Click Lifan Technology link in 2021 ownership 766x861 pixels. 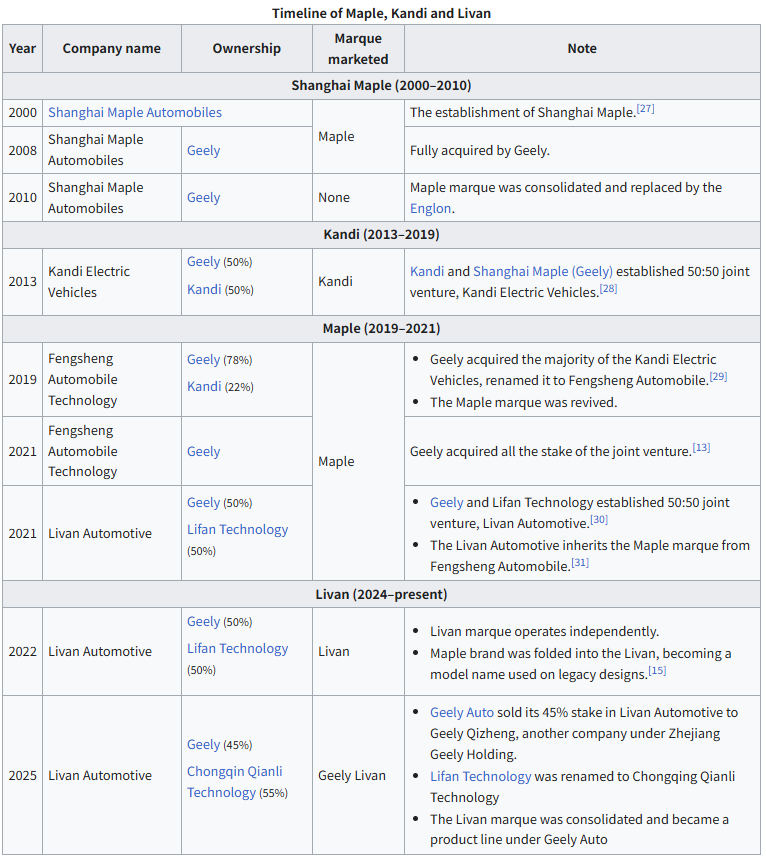pyautogui.click(x=237, y=530)
